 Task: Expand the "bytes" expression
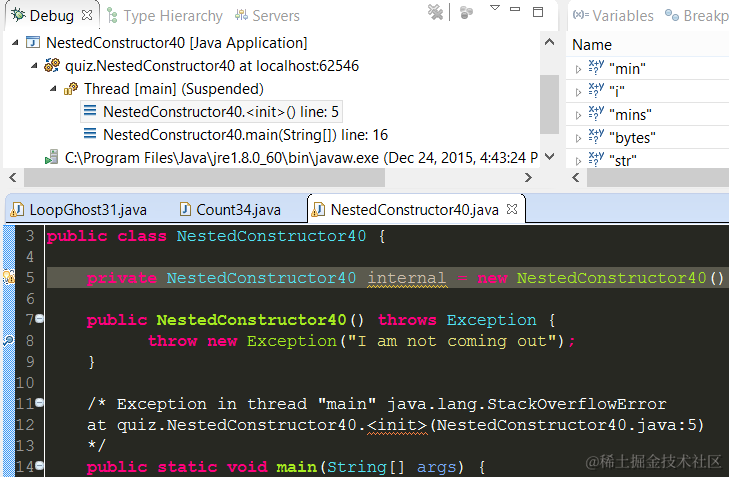click(x=578, y=139)
